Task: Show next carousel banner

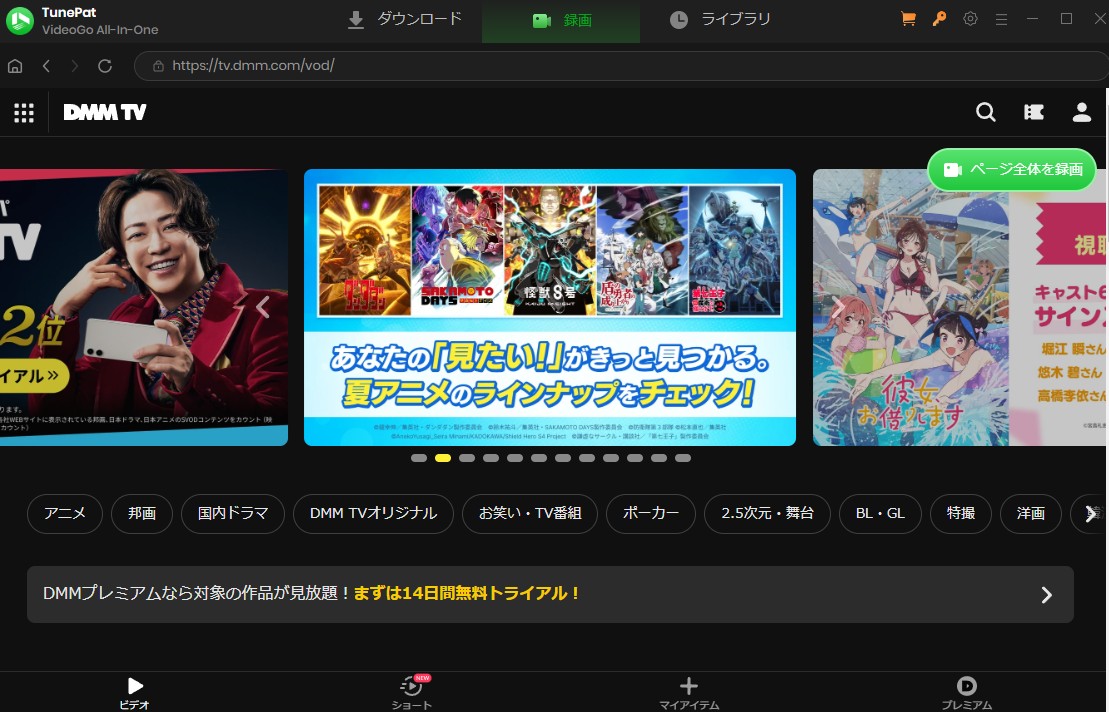Action: 839,308
